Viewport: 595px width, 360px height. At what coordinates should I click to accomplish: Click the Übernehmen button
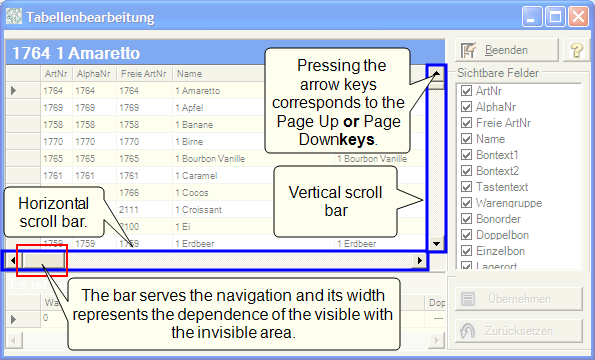tap(519, 299)
